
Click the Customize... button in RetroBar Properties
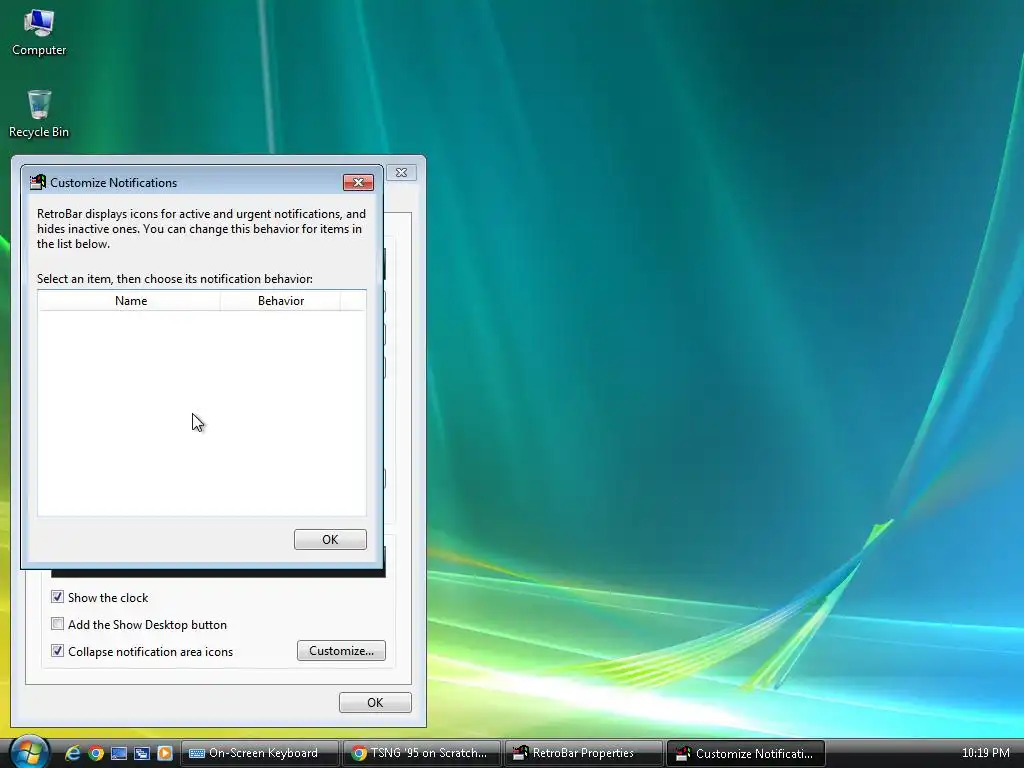point(341,650)
